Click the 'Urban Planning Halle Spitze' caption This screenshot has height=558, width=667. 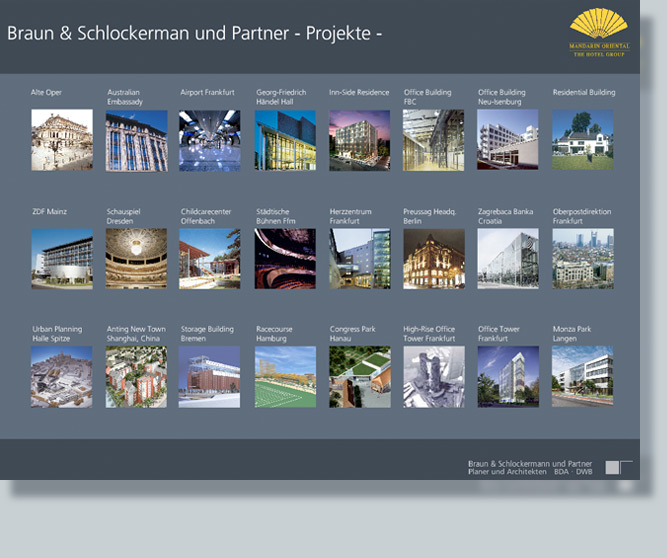click(x=57, y=333)
